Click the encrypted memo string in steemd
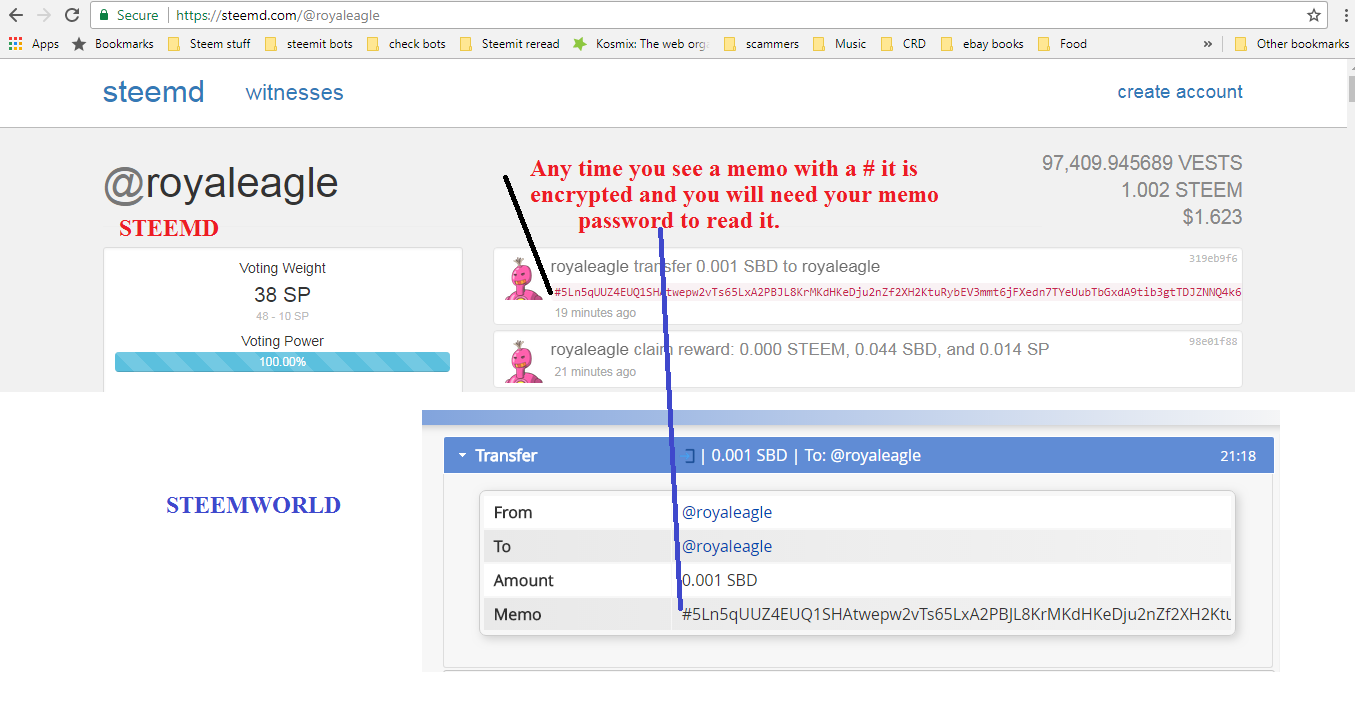The image size is (1355, 703). point(898,293)
